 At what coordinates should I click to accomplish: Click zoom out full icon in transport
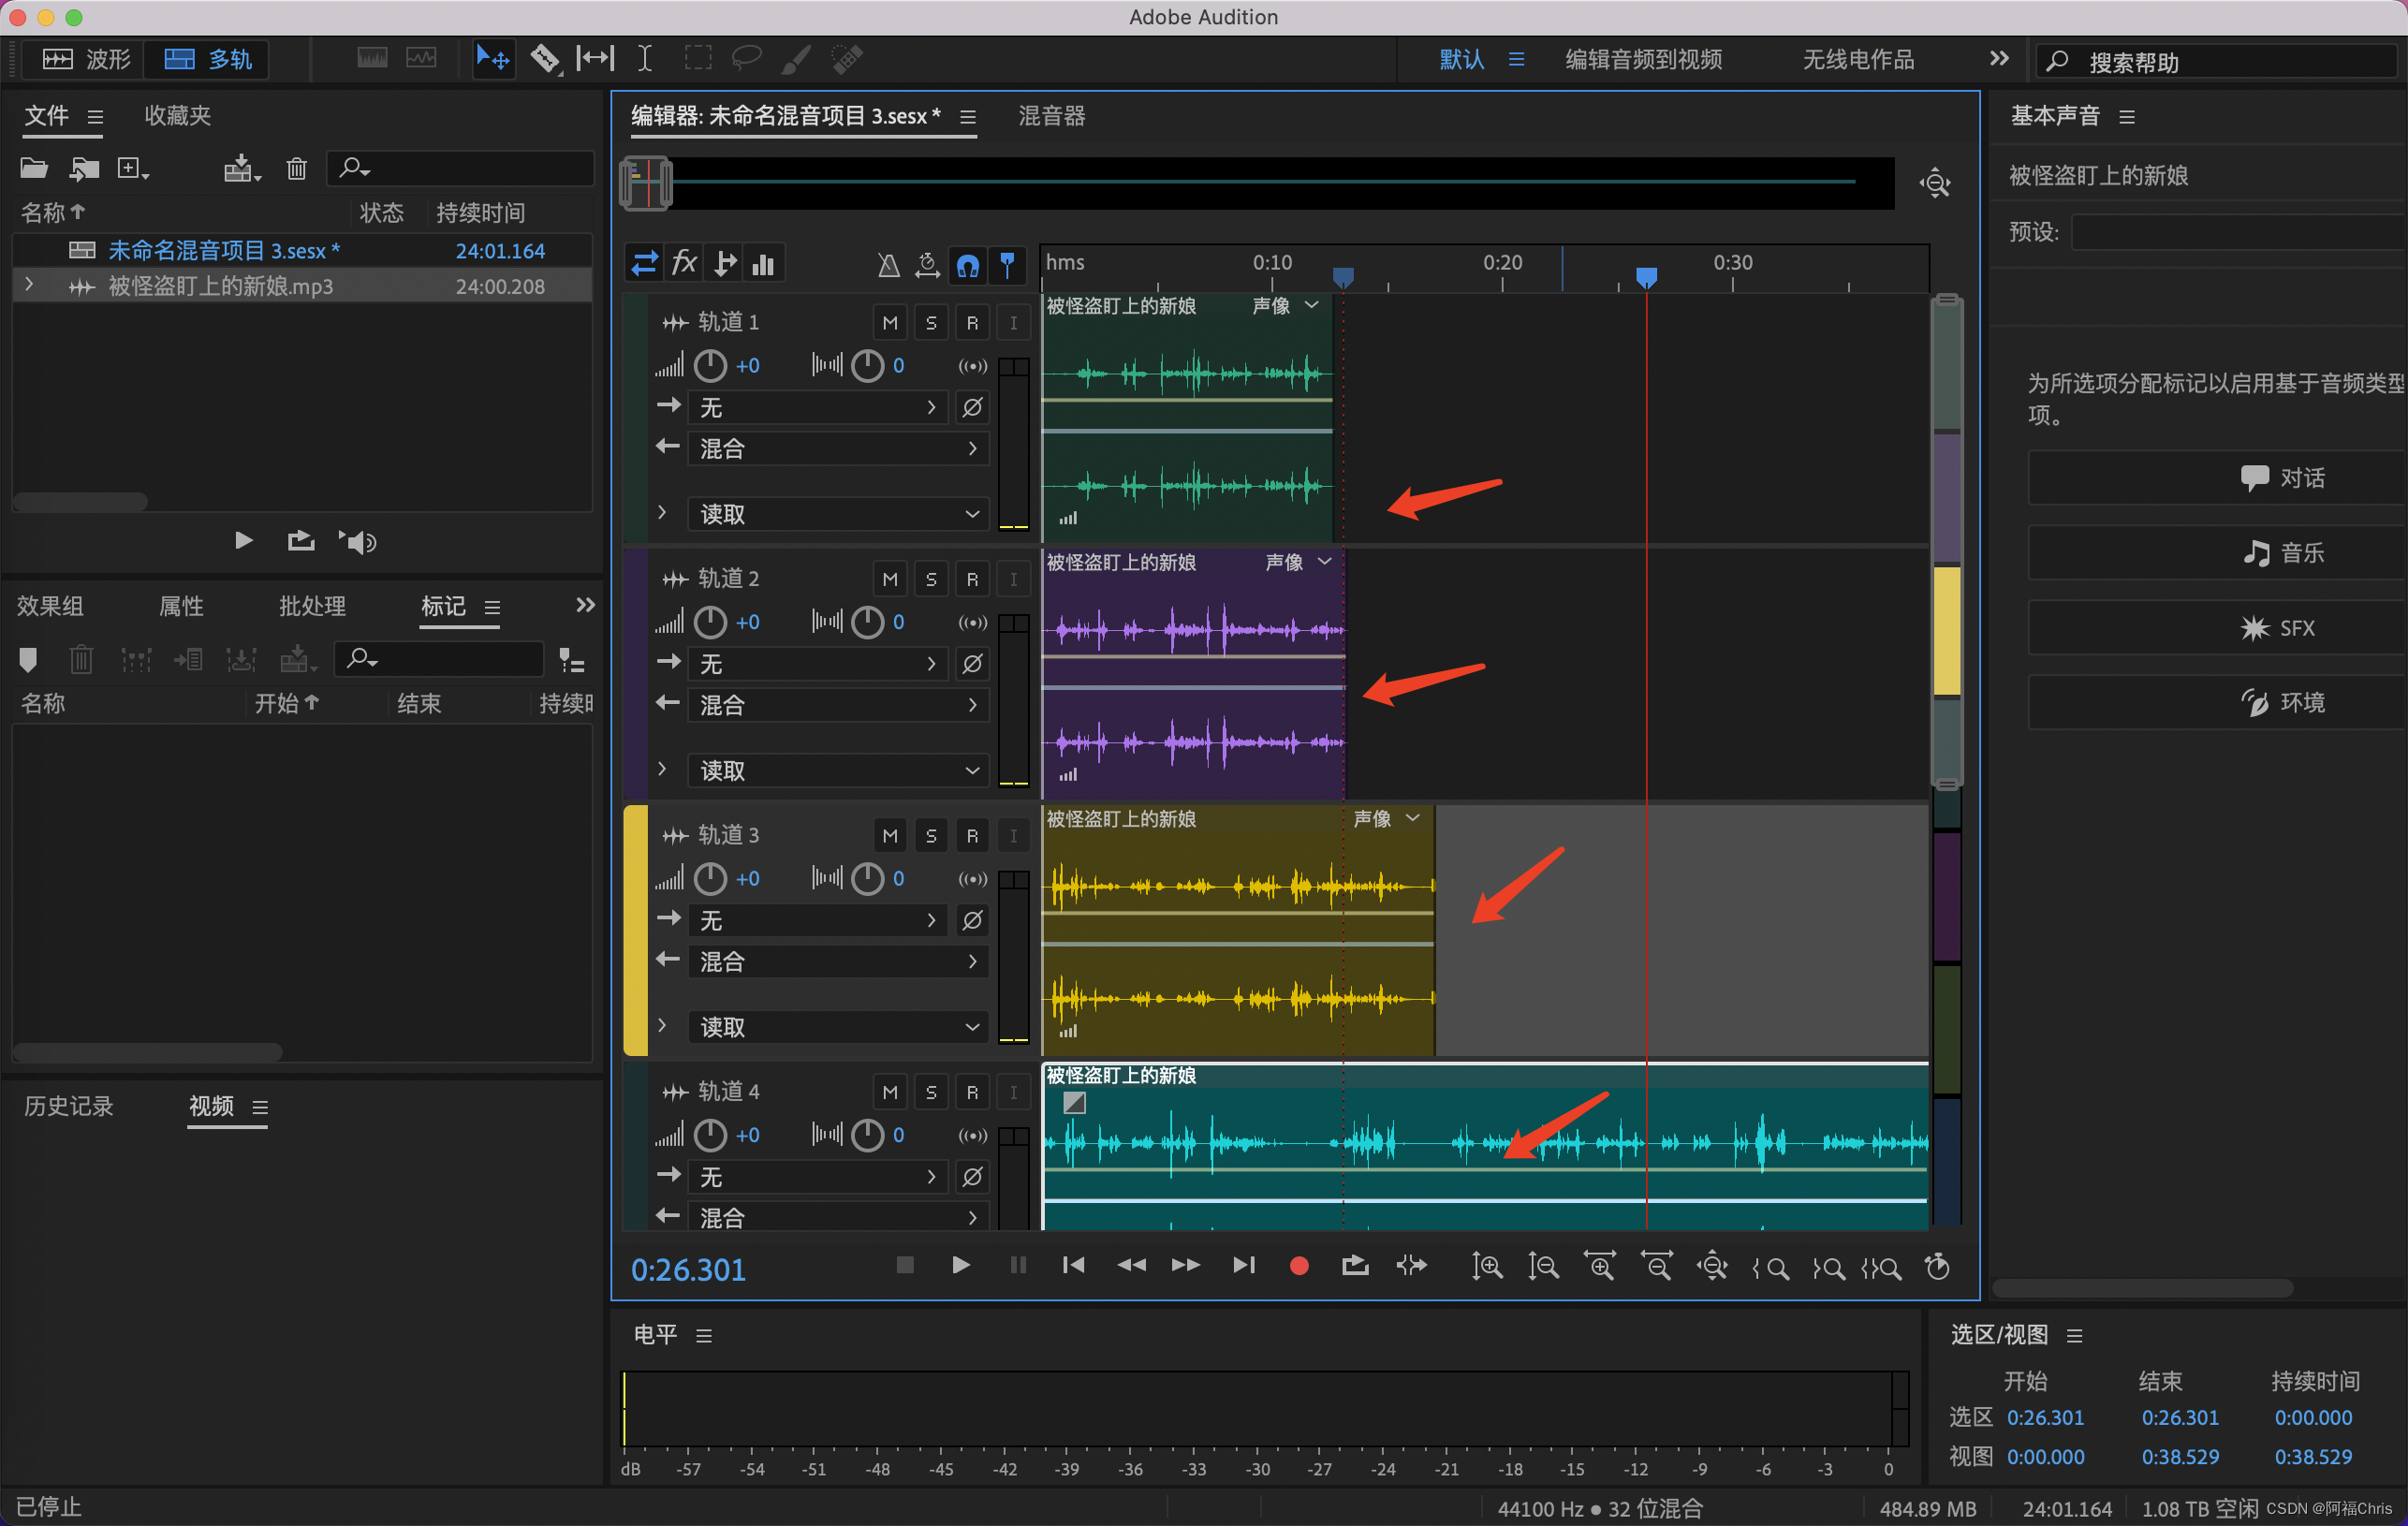[x=1712, y=1267]
